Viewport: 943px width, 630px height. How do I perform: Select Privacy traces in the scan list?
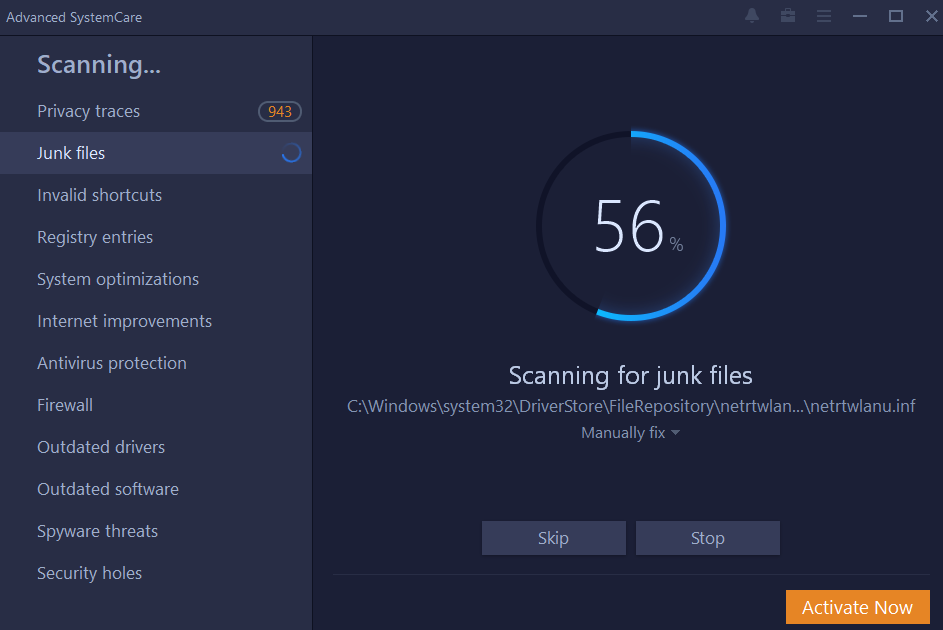point(156,111)
